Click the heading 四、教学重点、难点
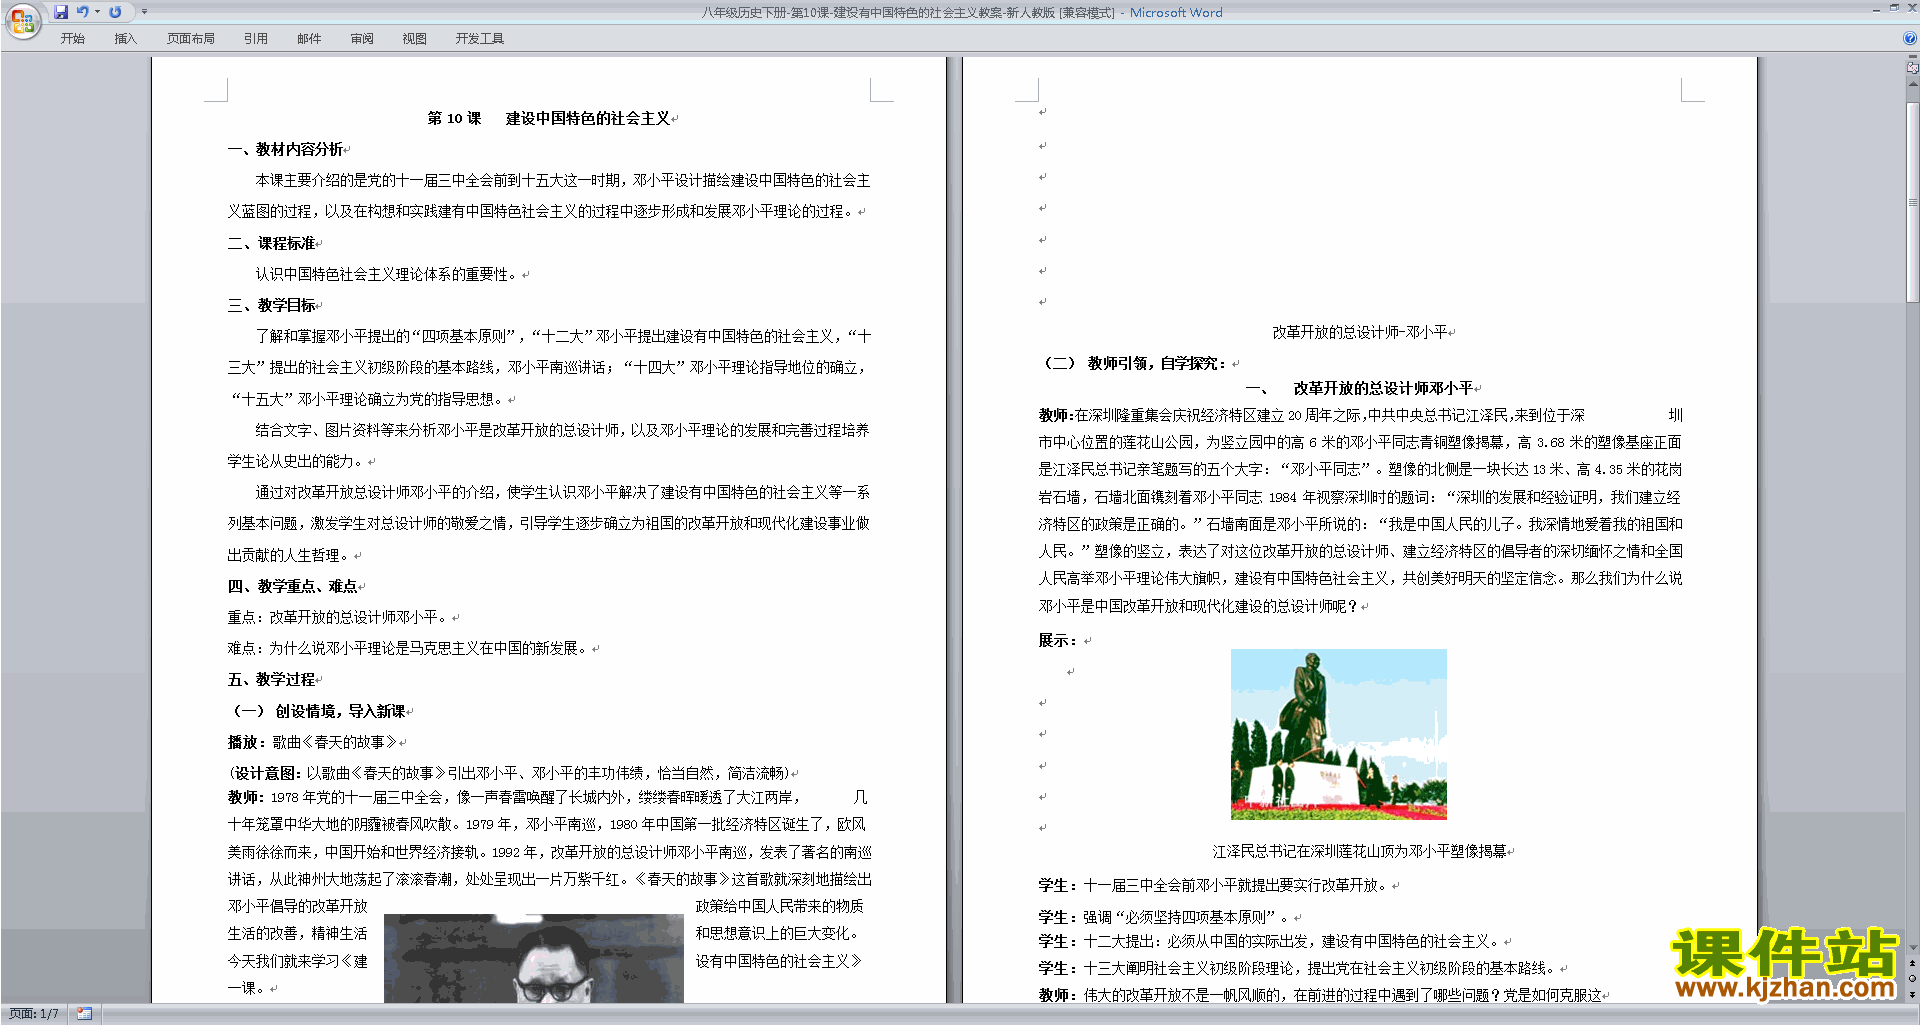 [292, 586]
